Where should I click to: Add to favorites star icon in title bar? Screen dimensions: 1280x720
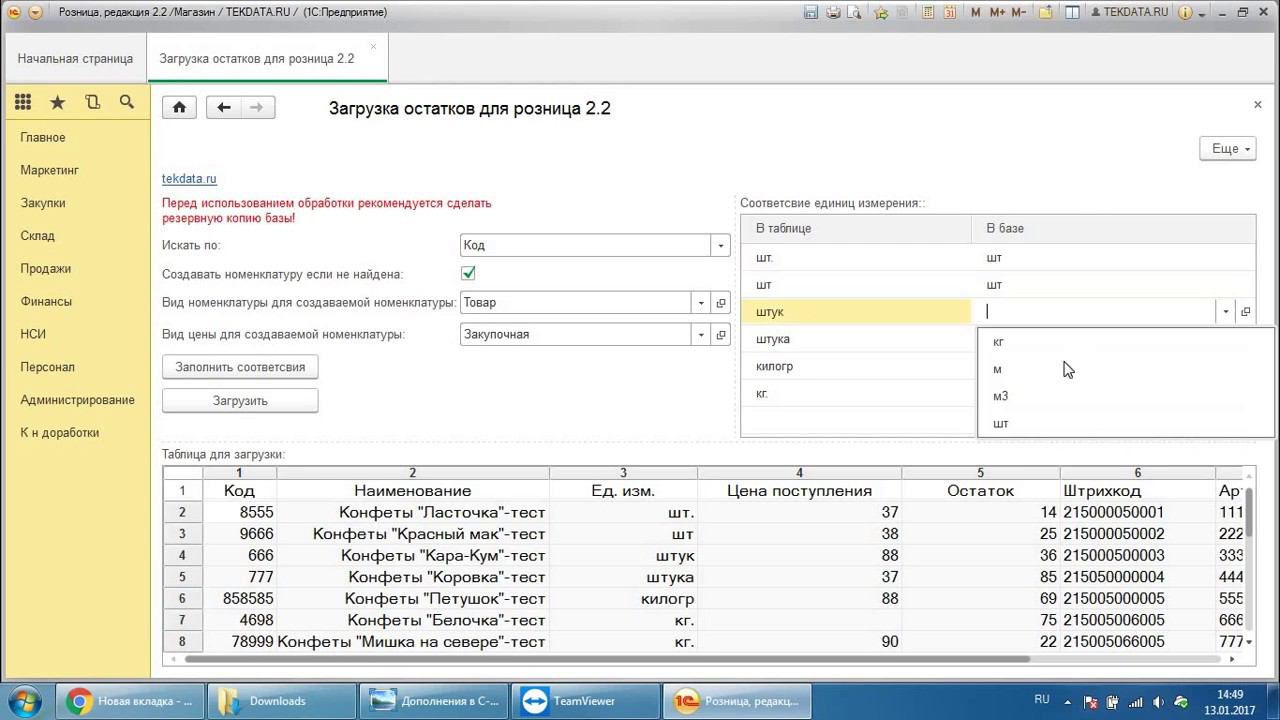[881, 12]
